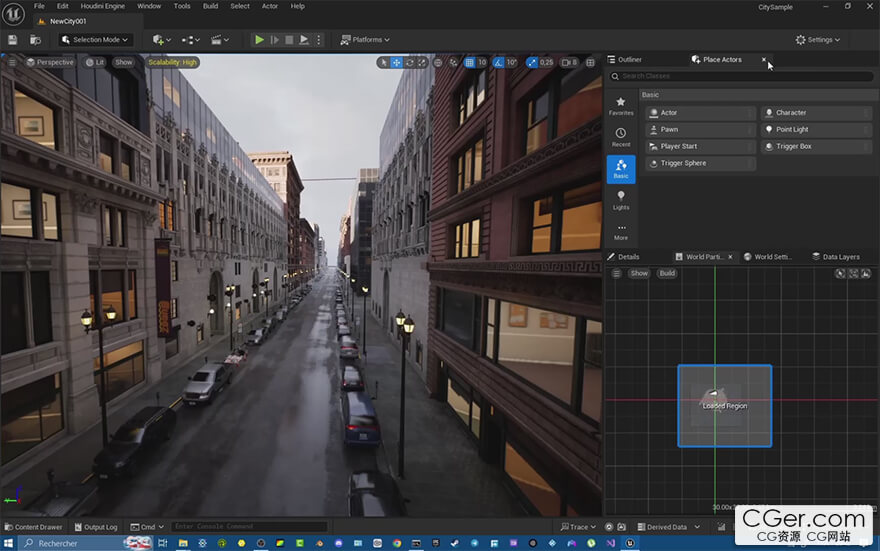The image size is (880, 551).
Task: Expand the Platforms dropdown
Action: click(366, 40)
